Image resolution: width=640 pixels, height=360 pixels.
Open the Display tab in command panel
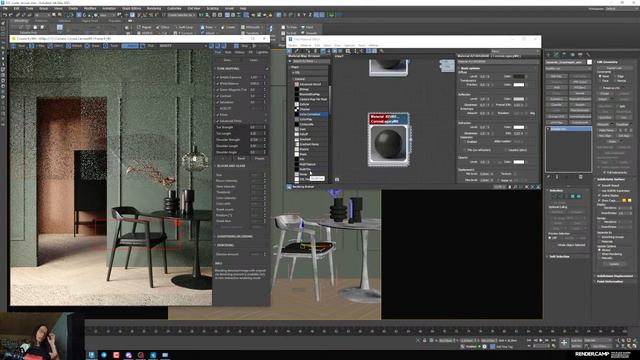pyautogui.click(x=580, y=54)
